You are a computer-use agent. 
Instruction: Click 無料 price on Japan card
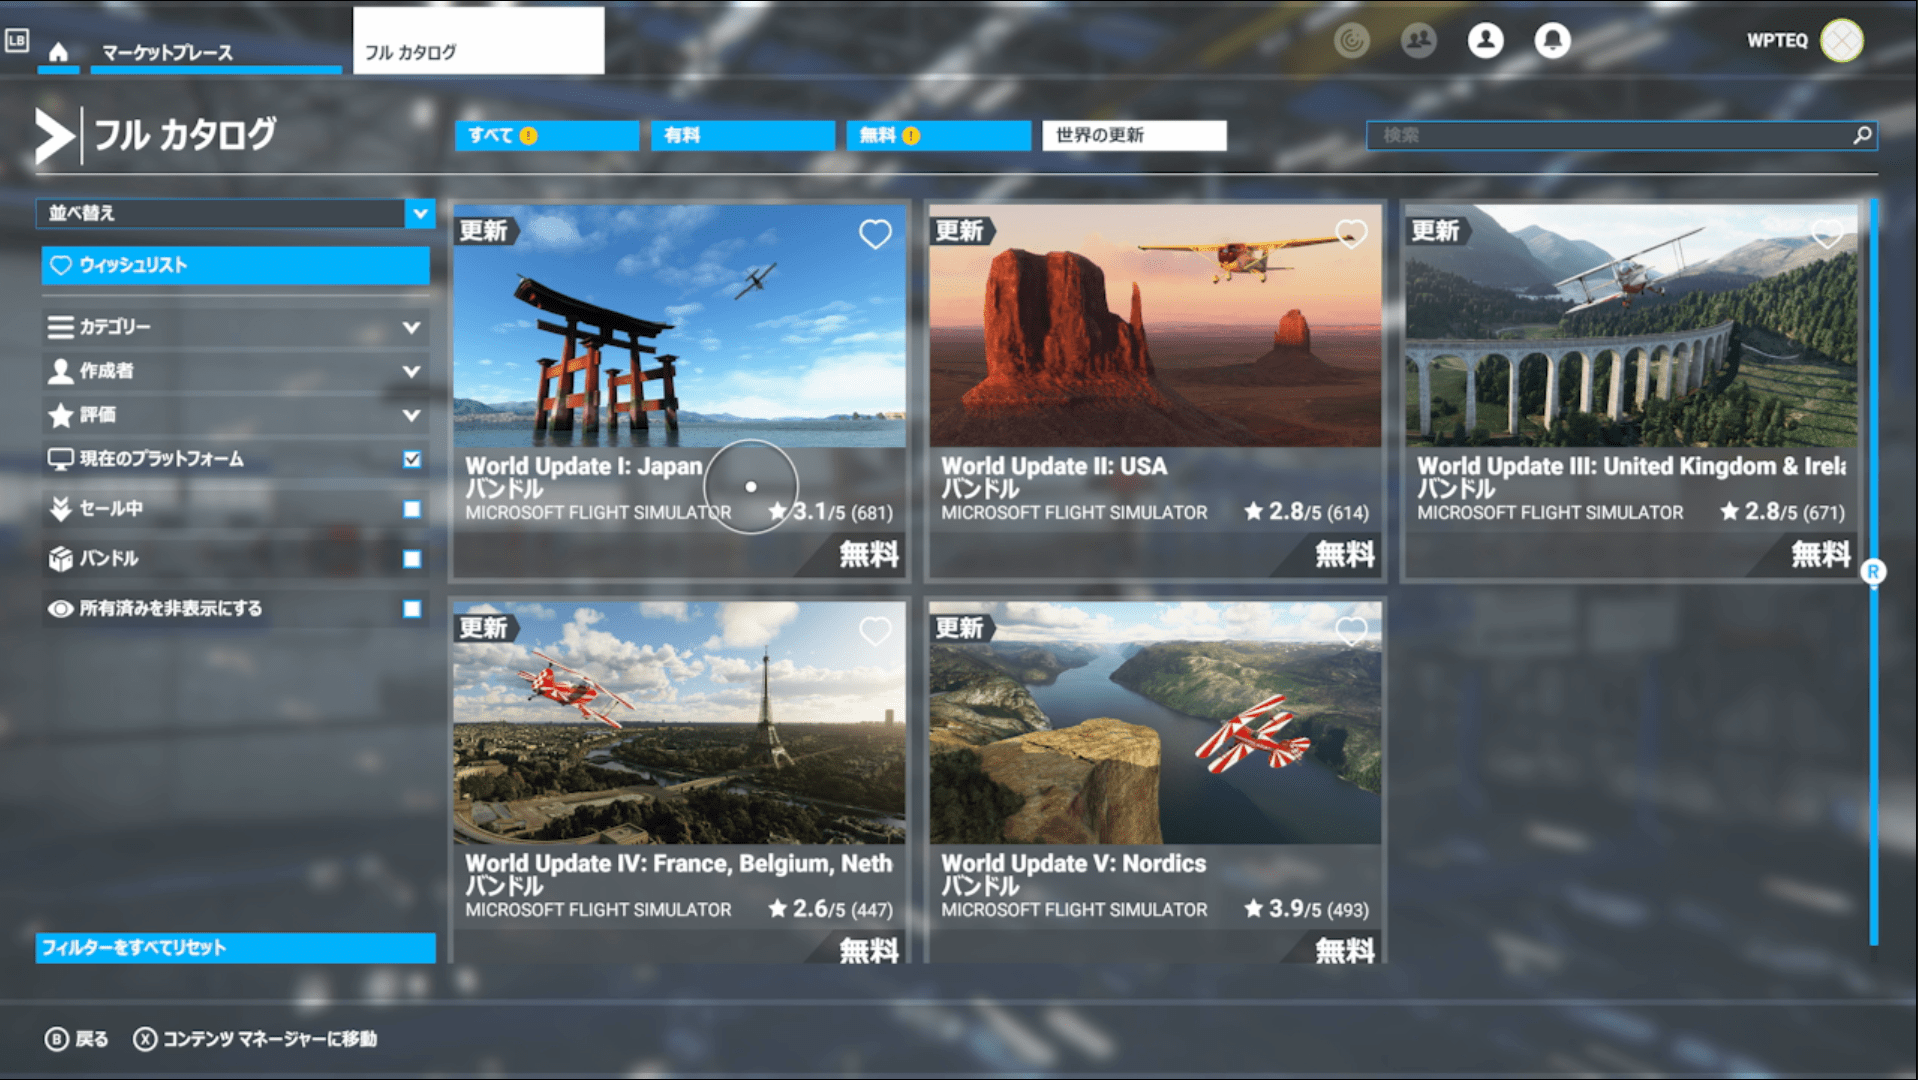868,554
